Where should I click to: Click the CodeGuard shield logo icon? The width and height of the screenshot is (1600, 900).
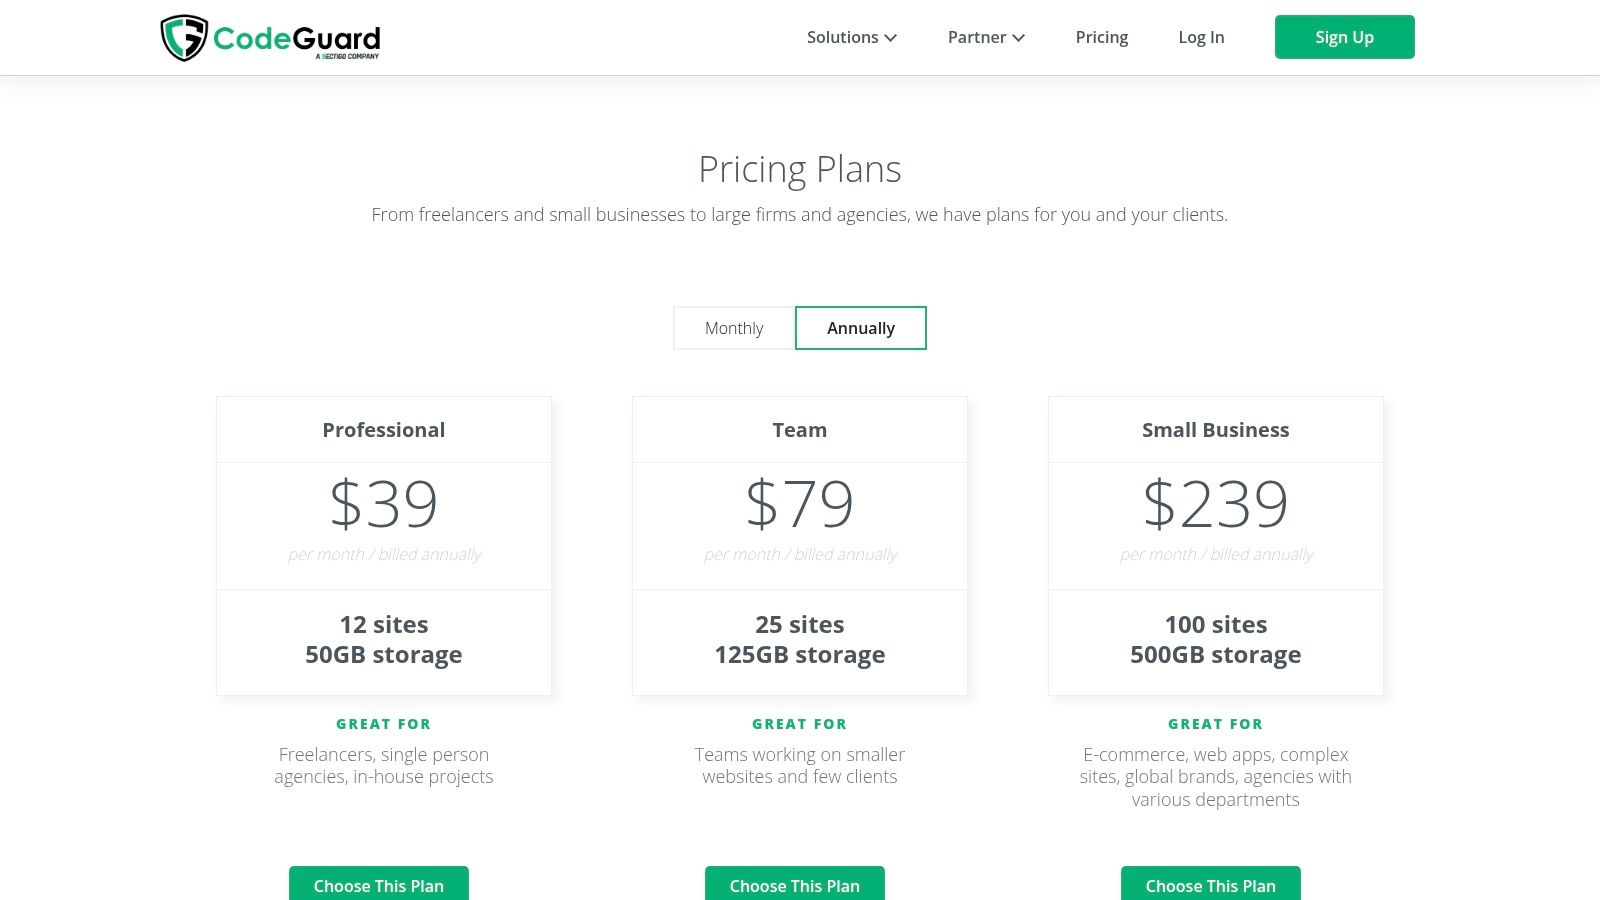[184, 38]
